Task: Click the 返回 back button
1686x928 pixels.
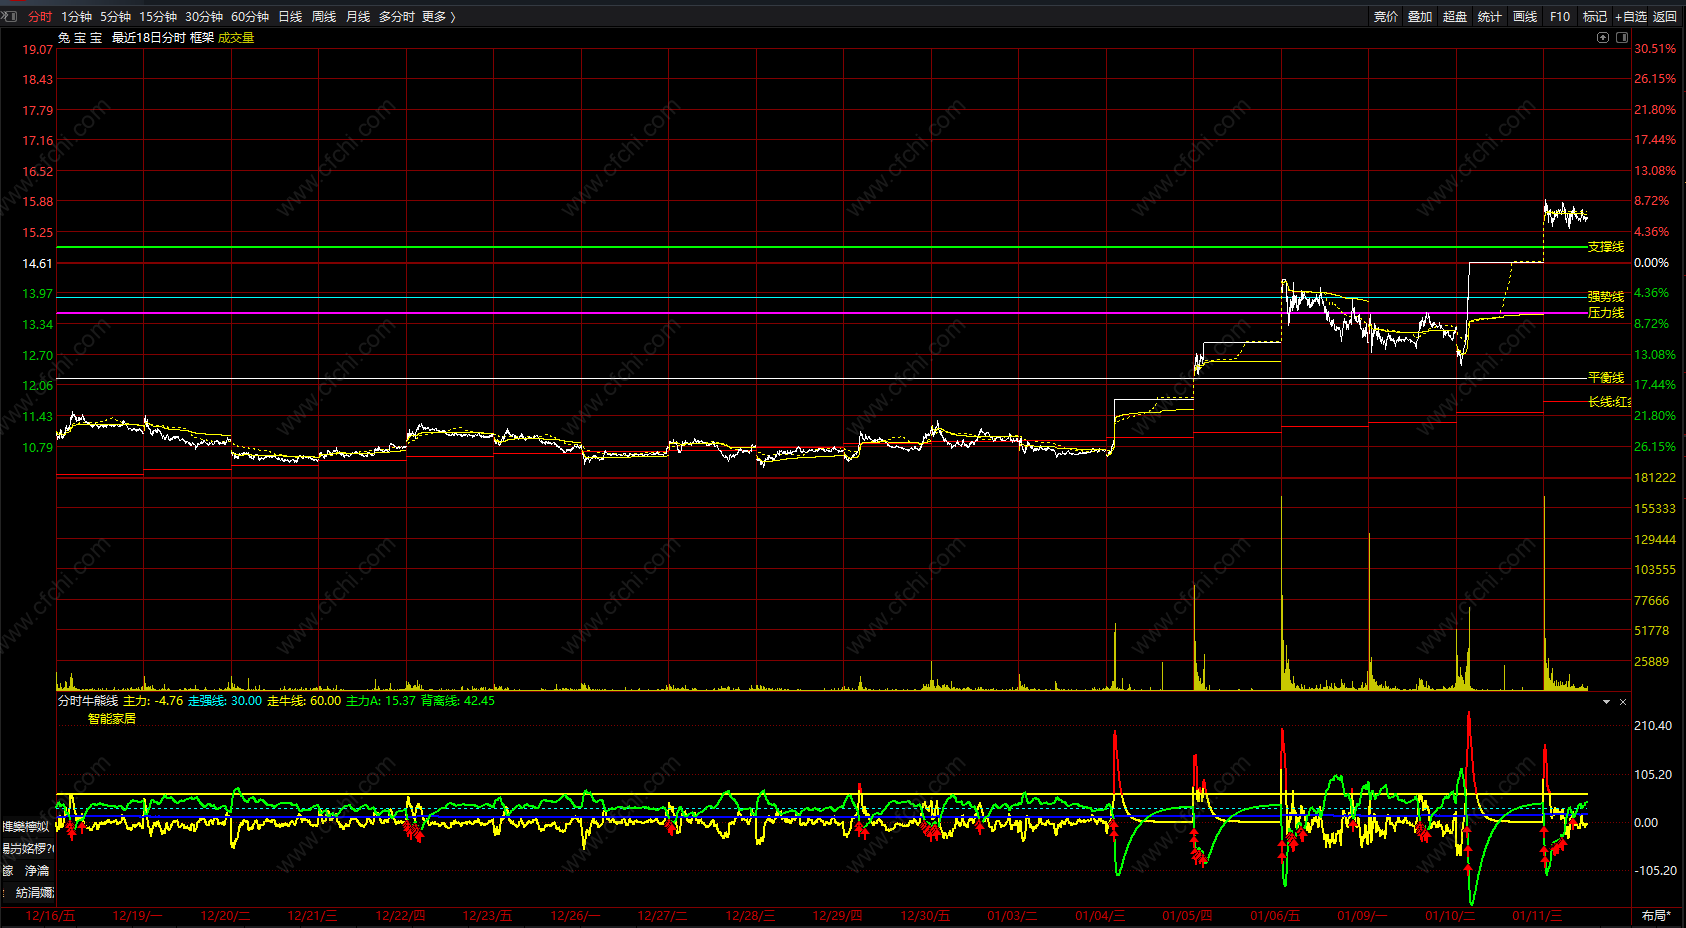Action: click(1665, 17)
